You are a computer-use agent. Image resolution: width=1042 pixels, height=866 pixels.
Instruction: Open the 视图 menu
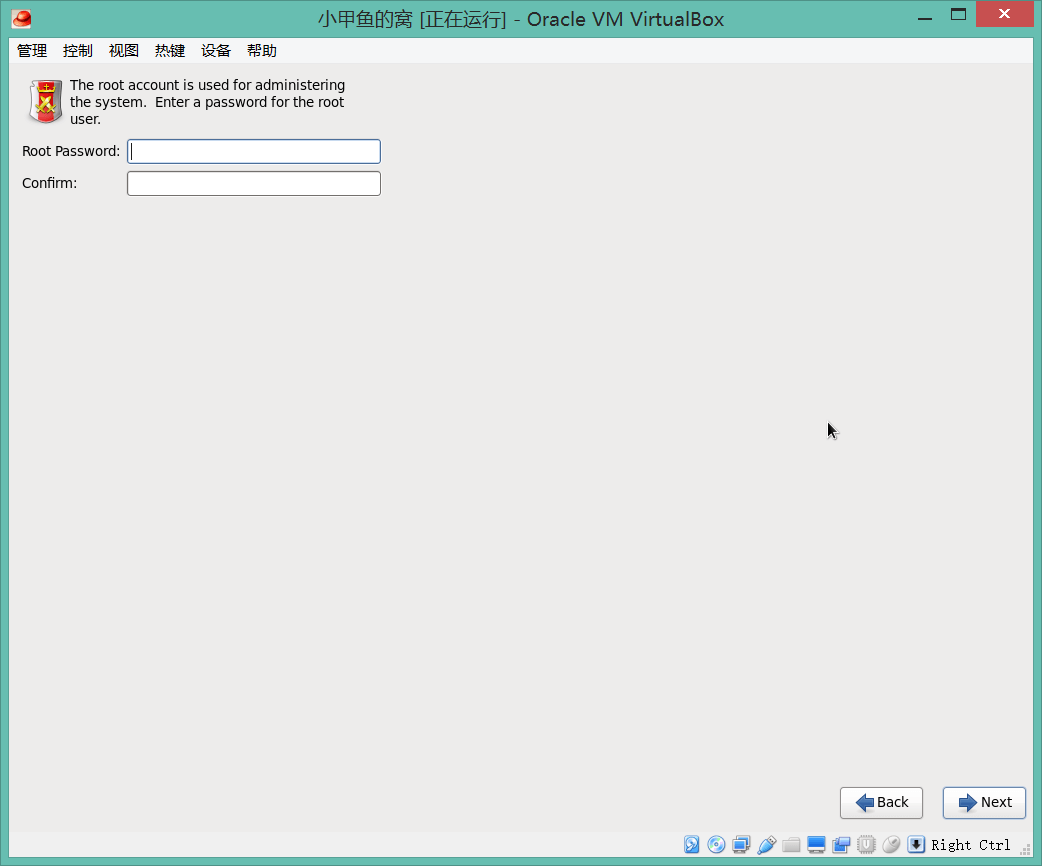pyautogui.click(x=124, y=51)
